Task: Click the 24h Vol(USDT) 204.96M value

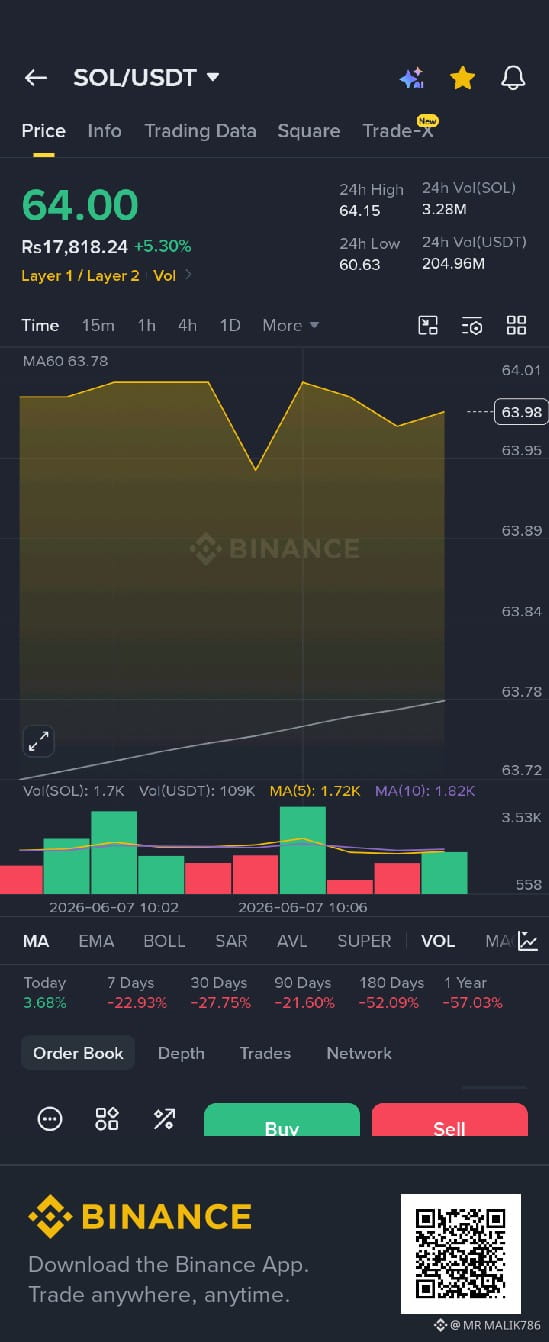Action: point(453,264)
